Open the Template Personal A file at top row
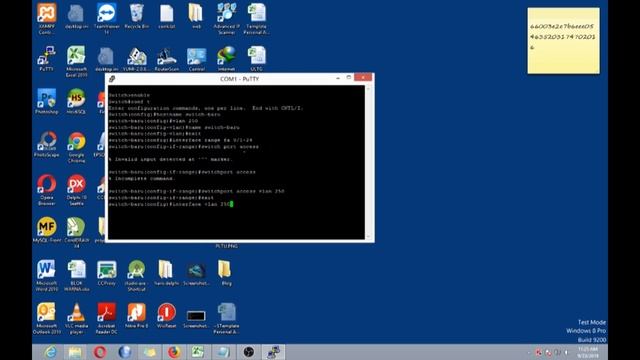640x360 pixels. pyautogui.click(x=256, y=18)
